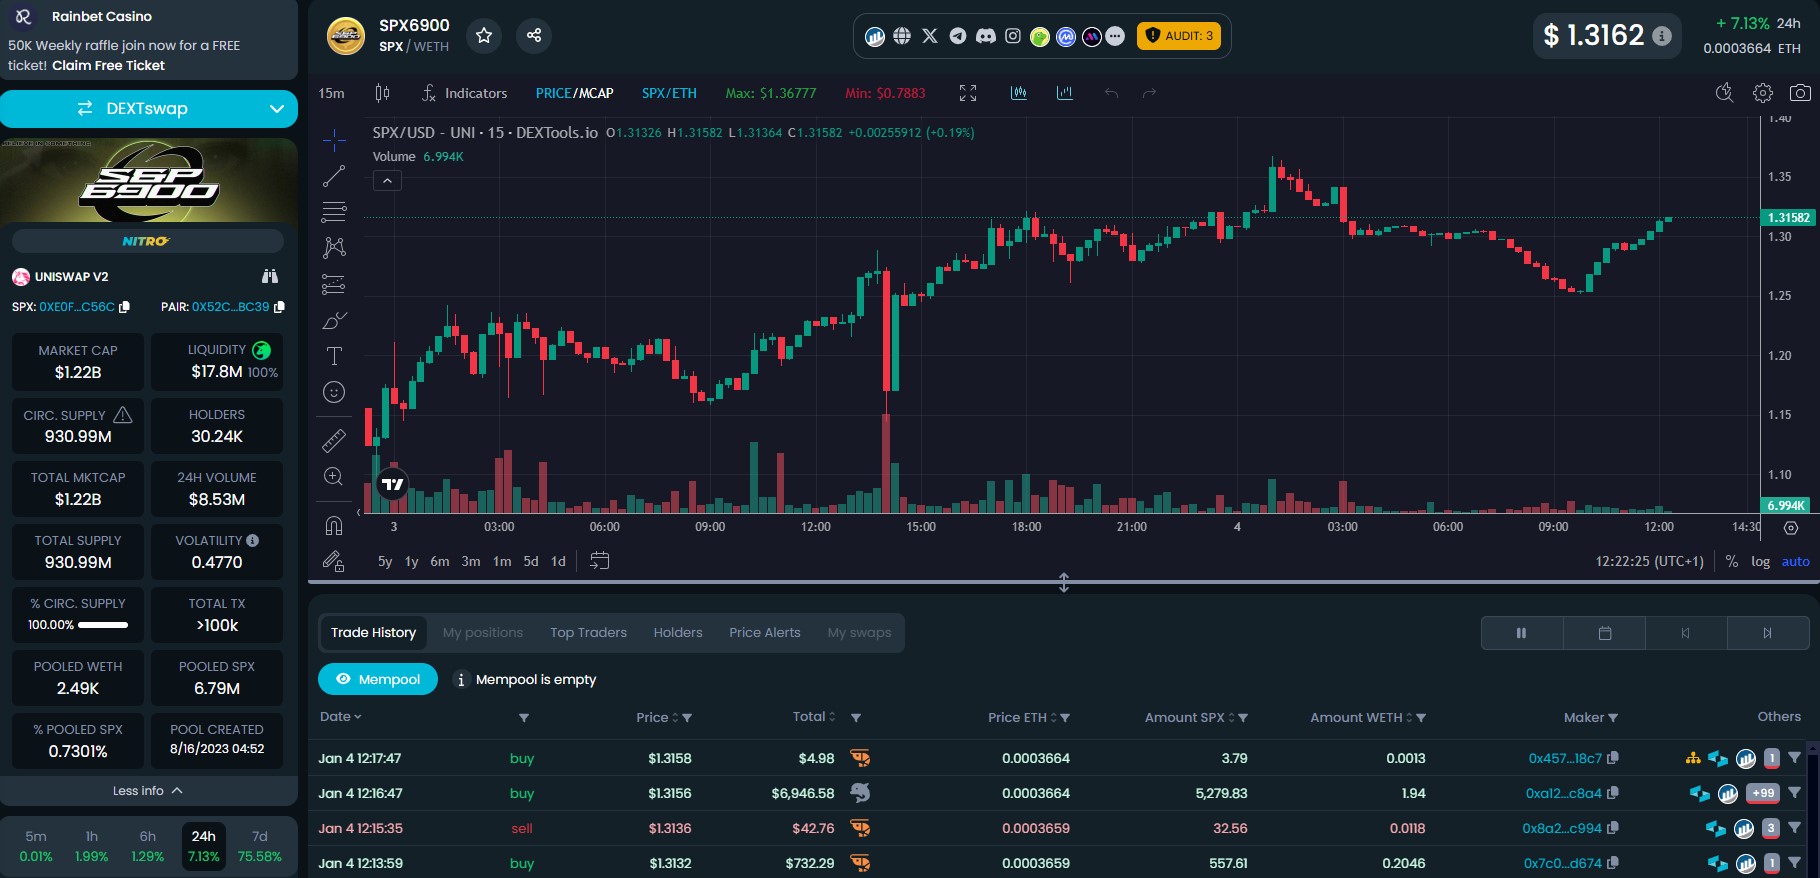Open the website globe icon
This screenshot has height=878, width=1820.
pyautogui.click(x=902, y=36)
